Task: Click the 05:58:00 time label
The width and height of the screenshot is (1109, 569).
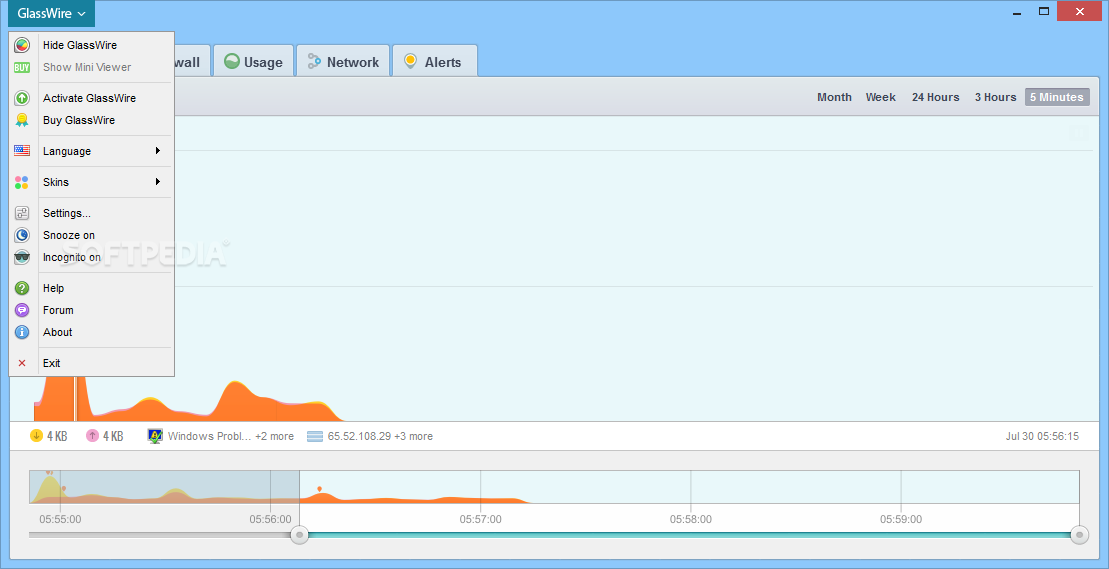Action: (x=691, y=520)
